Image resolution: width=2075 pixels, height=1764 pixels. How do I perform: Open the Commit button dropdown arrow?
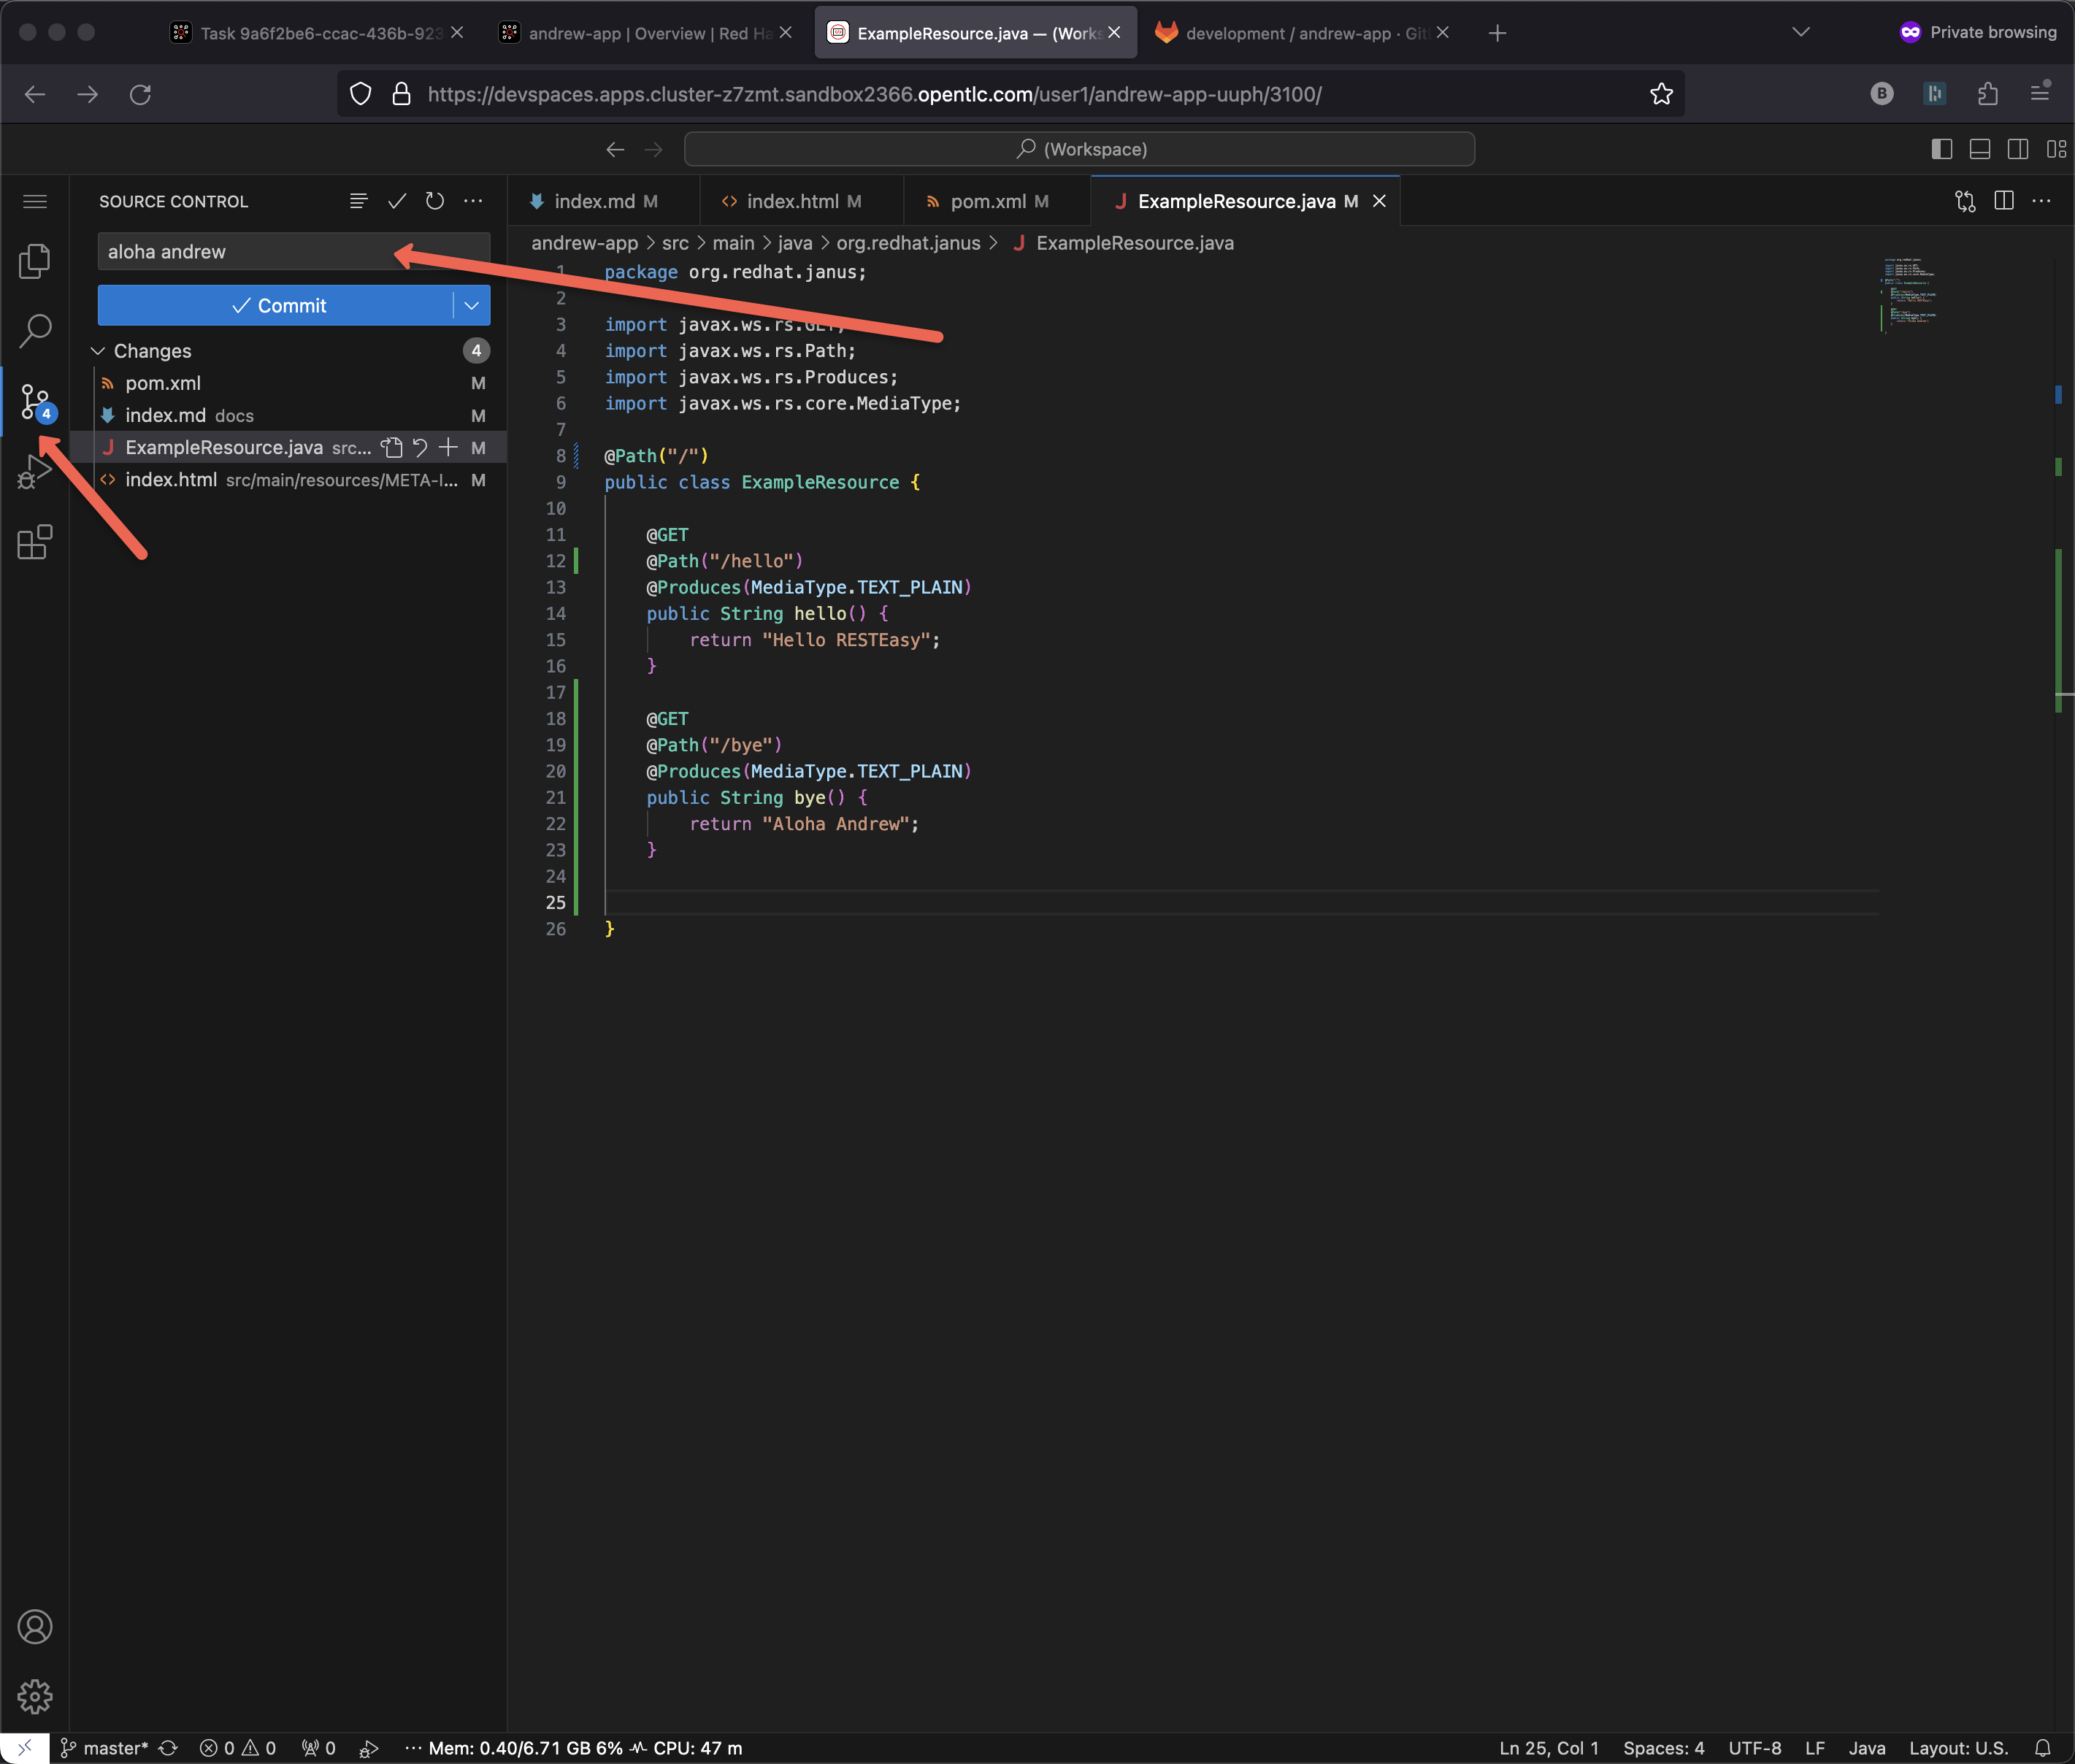[x=471, y=305]
